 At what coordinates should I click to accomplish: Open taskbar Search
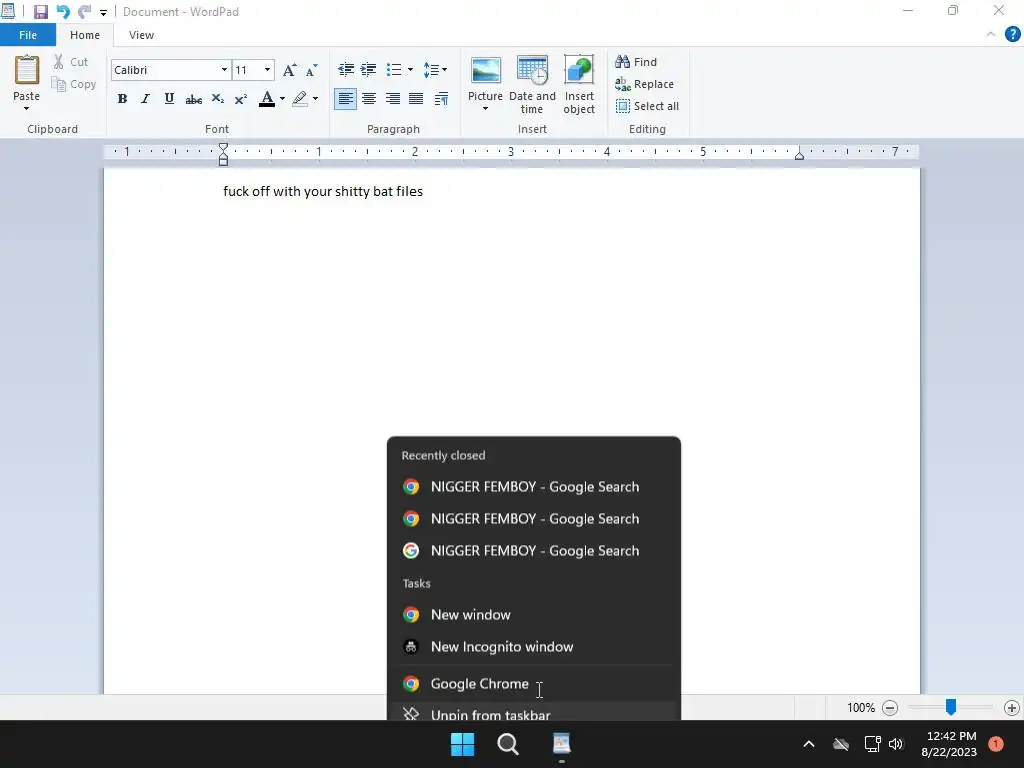tap(508, 744)
